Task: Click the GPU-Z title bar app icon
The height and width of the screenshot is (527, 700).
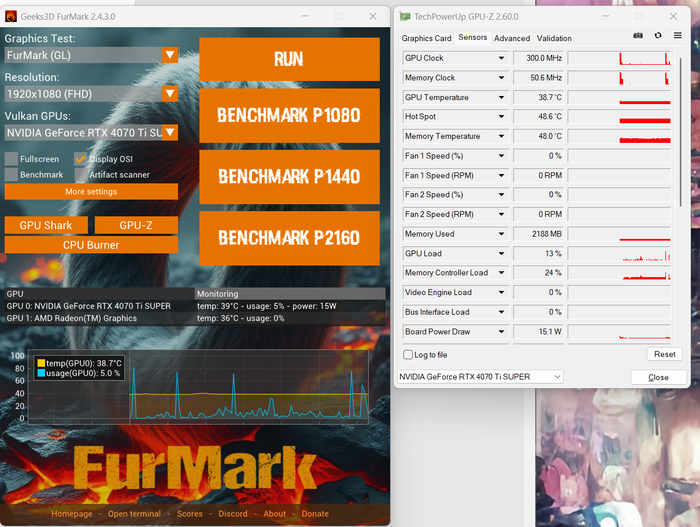Action: 405,17
